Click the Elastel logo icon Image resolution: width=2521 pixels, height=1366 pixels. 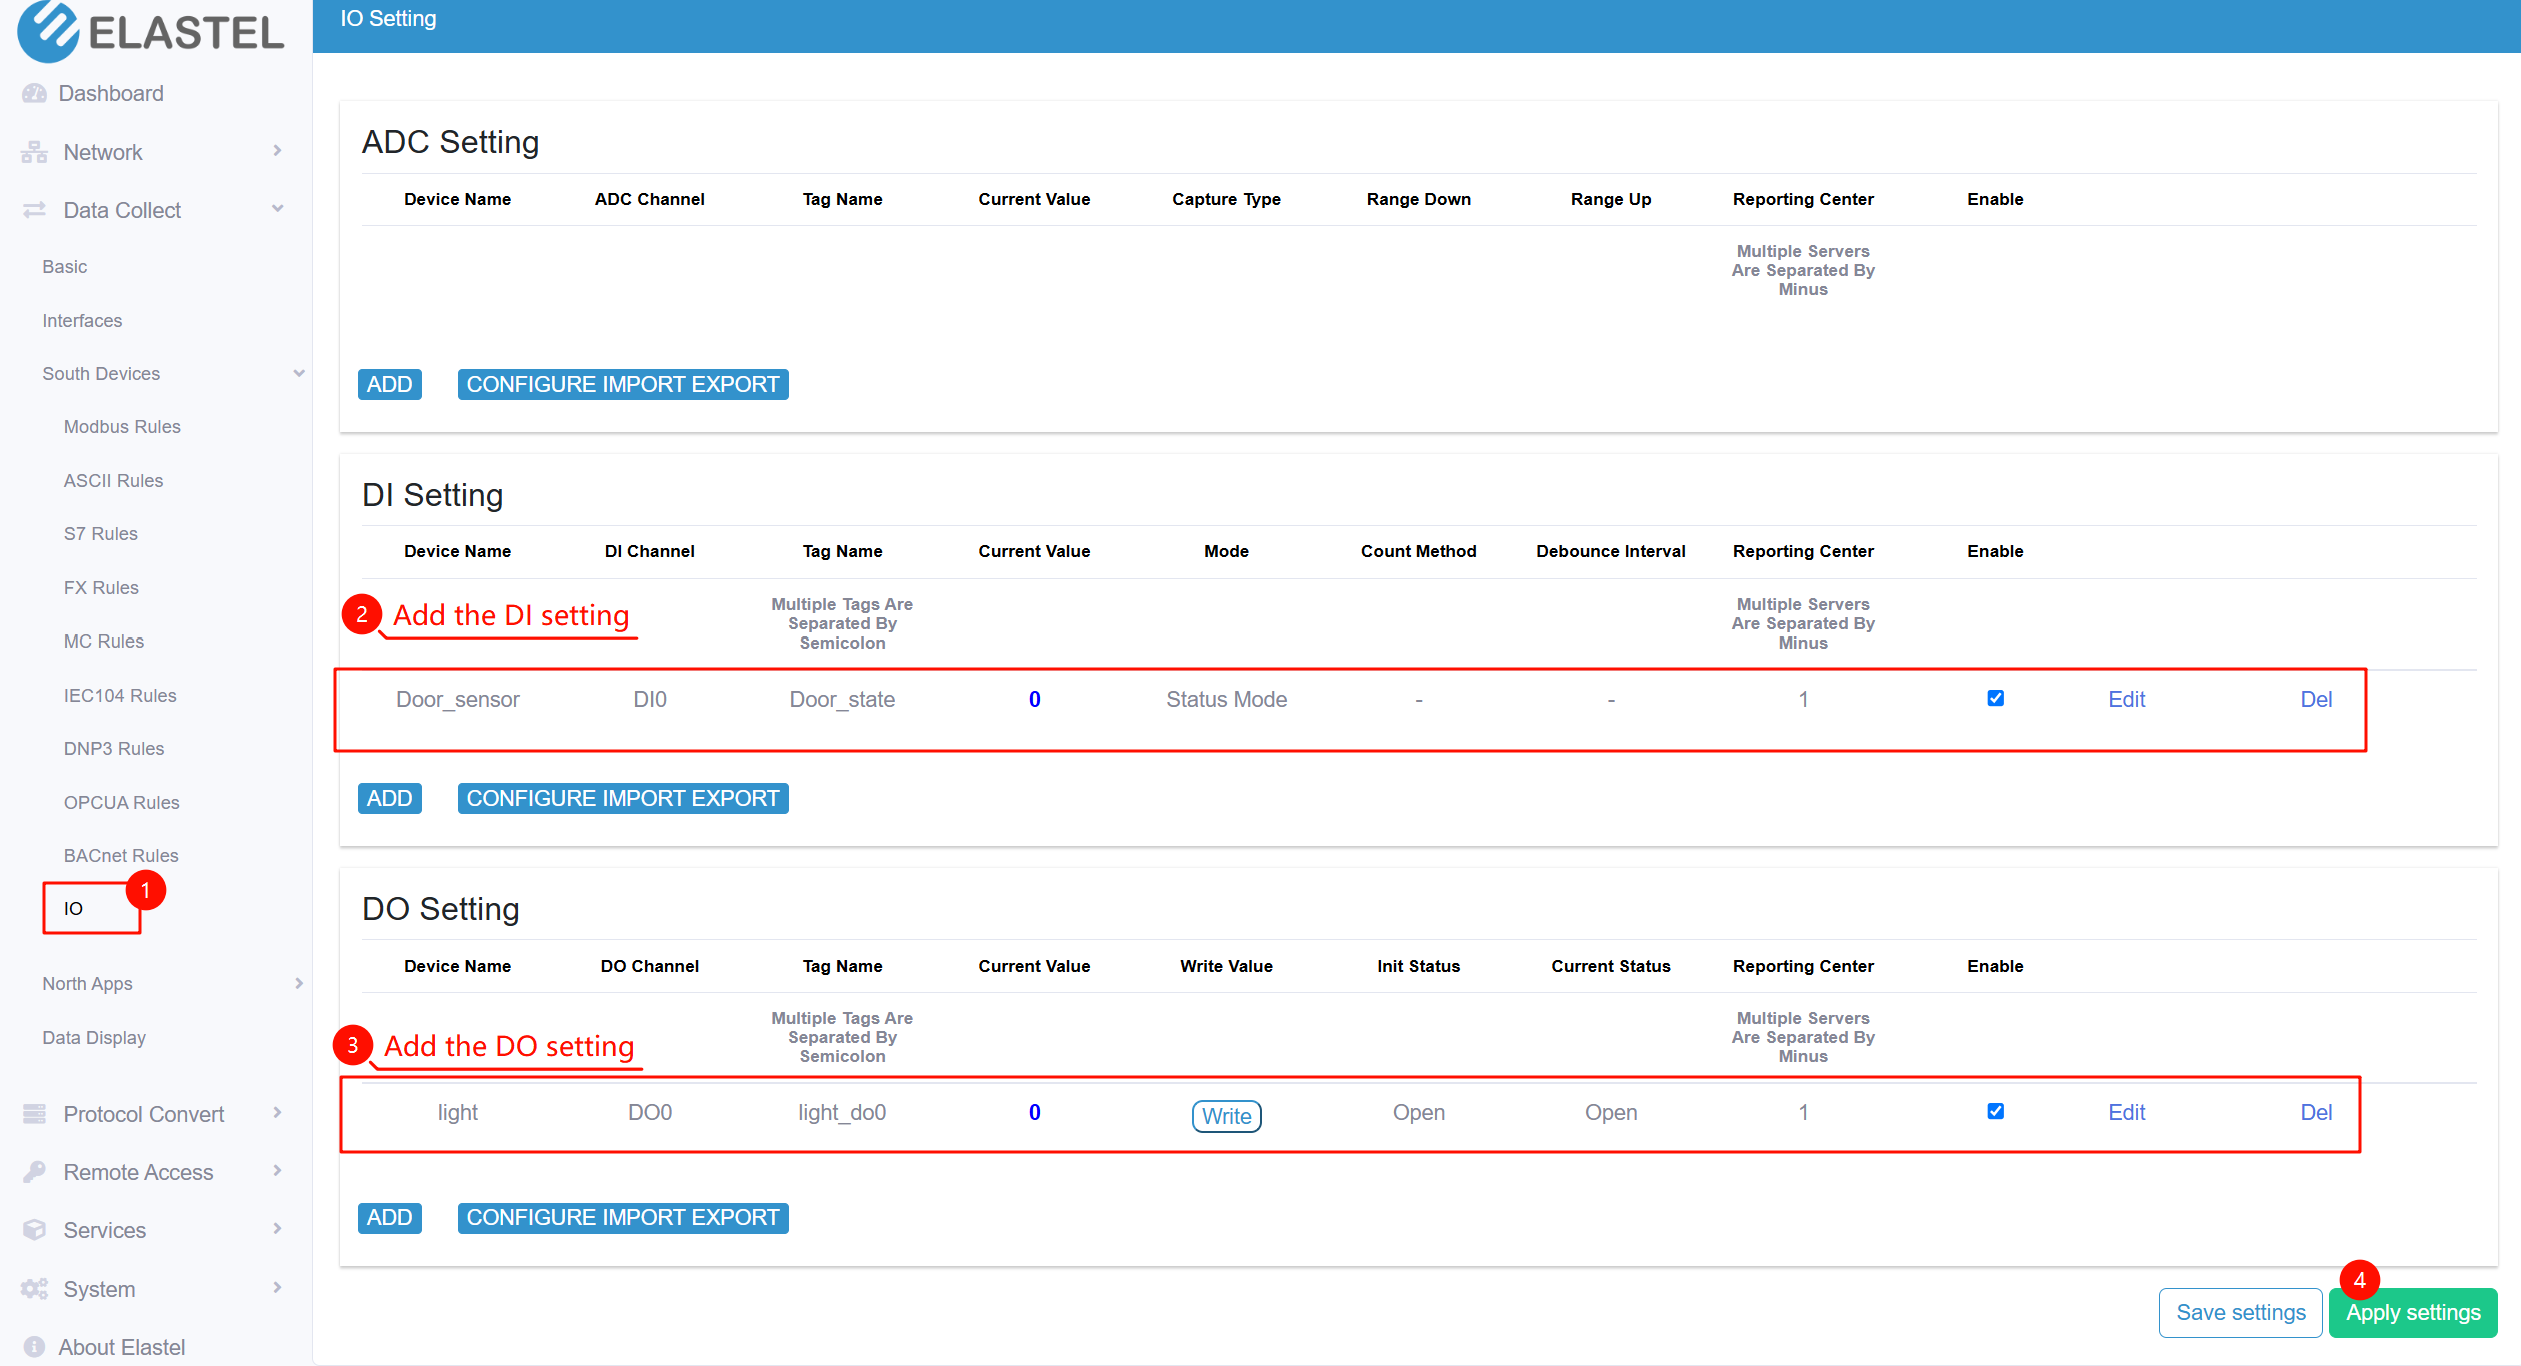pyautogui.click(x=48, y=29)
